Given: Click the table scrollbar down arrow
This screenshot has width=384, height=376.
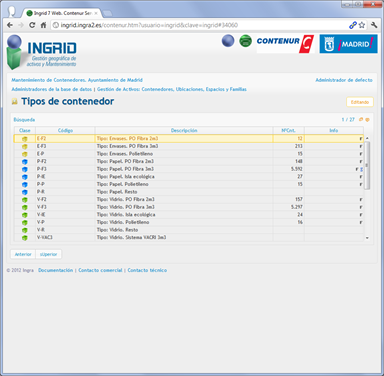Looking at the screenshot, I should coord(367,238).
